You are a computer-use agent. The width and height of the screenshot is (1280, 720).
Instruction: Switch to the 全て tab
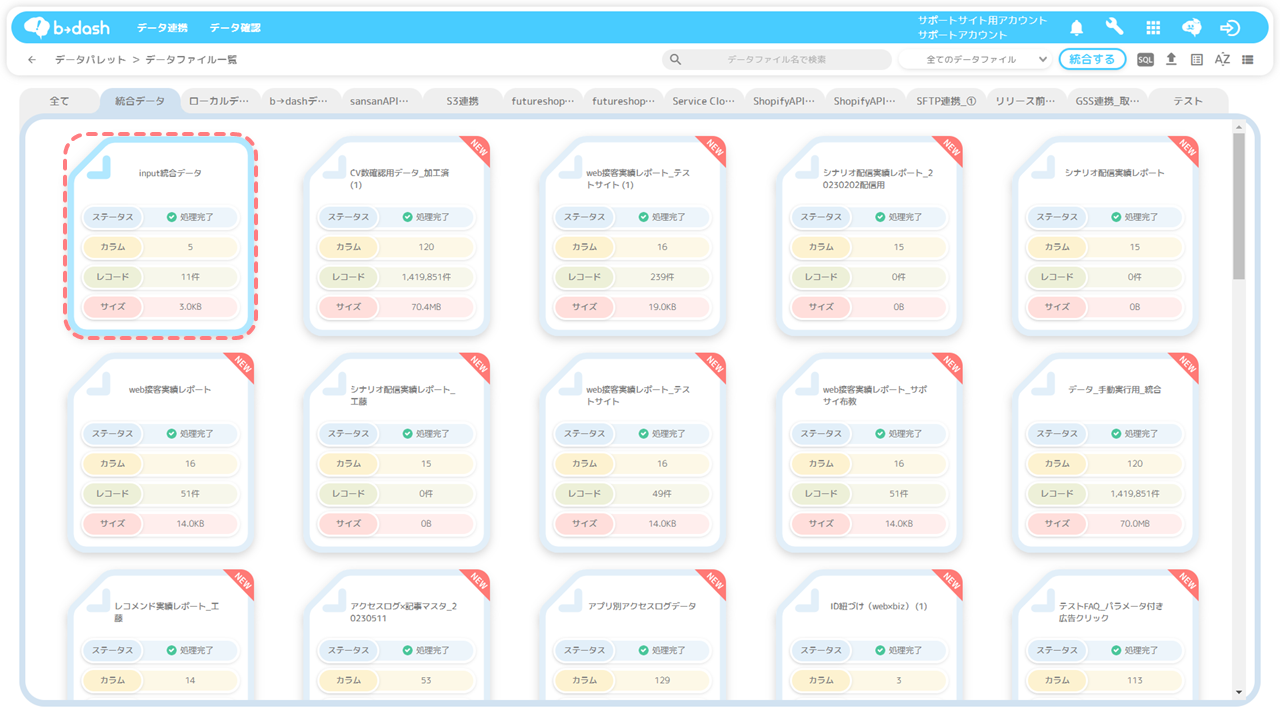60,101
